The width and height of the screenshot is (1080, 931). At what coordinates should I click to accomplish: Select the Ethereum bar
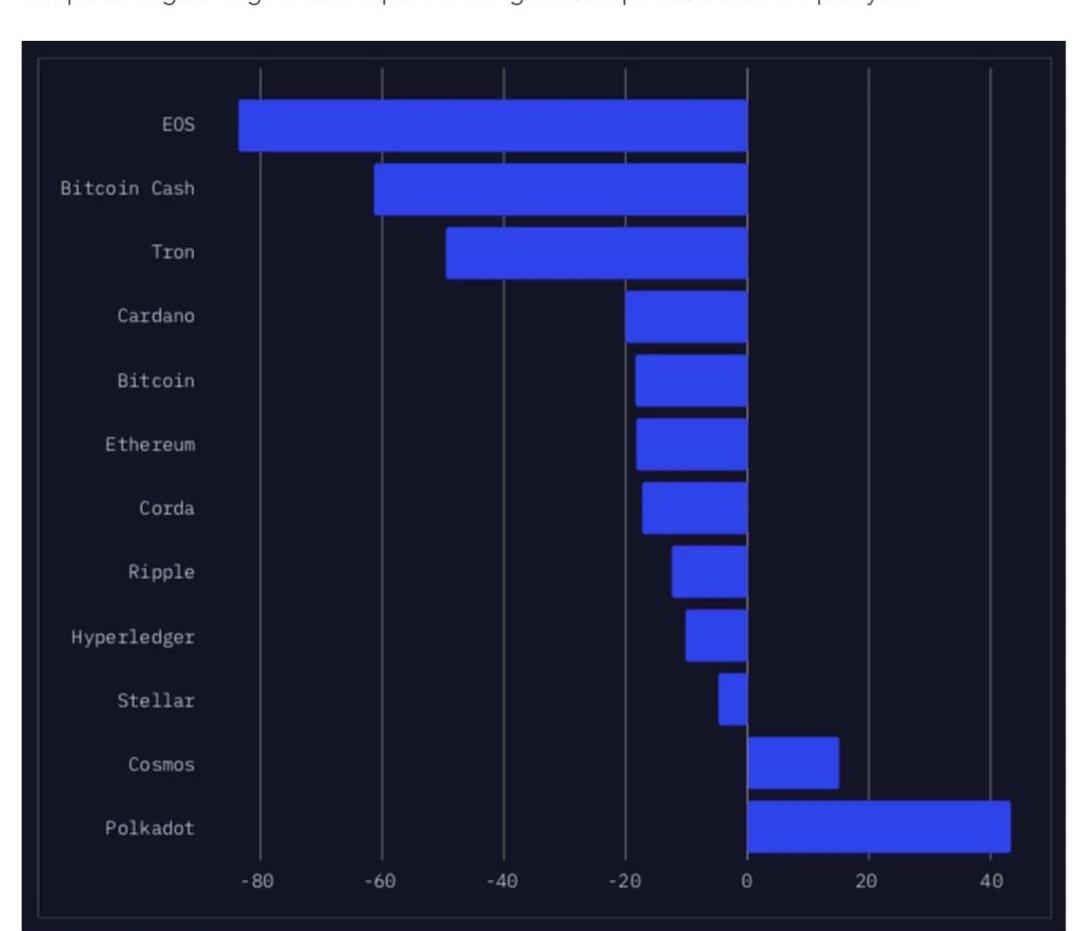(692, 444)
